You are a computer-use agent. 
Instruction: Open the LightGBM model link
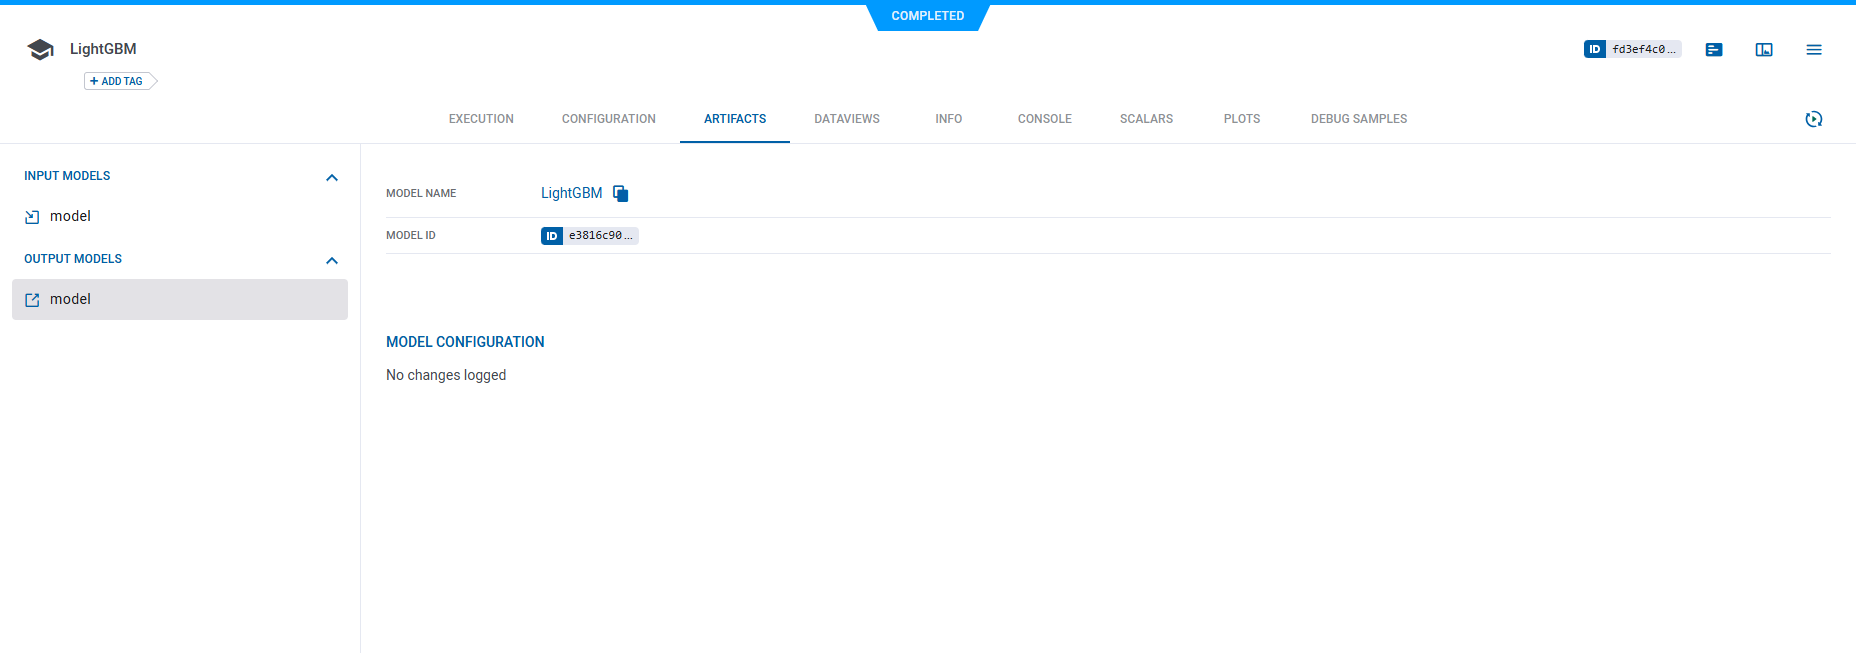point(571,193)
